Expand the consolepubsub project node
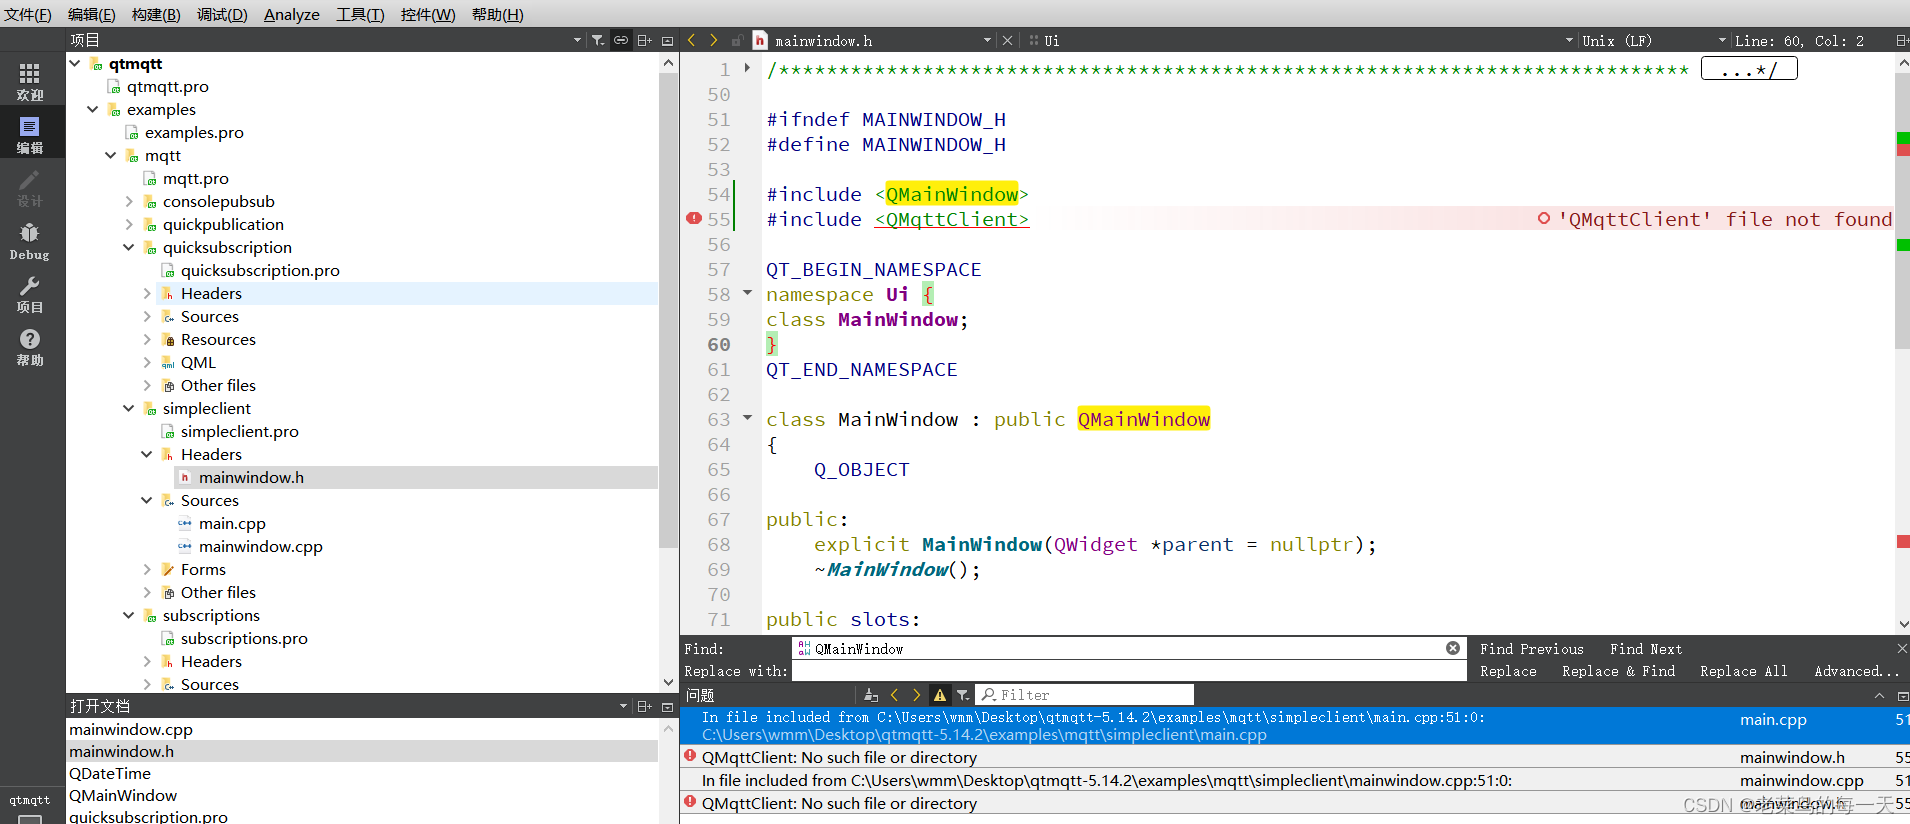The image size is (1910, 824). pyautogui.click(x=129, y=201)
